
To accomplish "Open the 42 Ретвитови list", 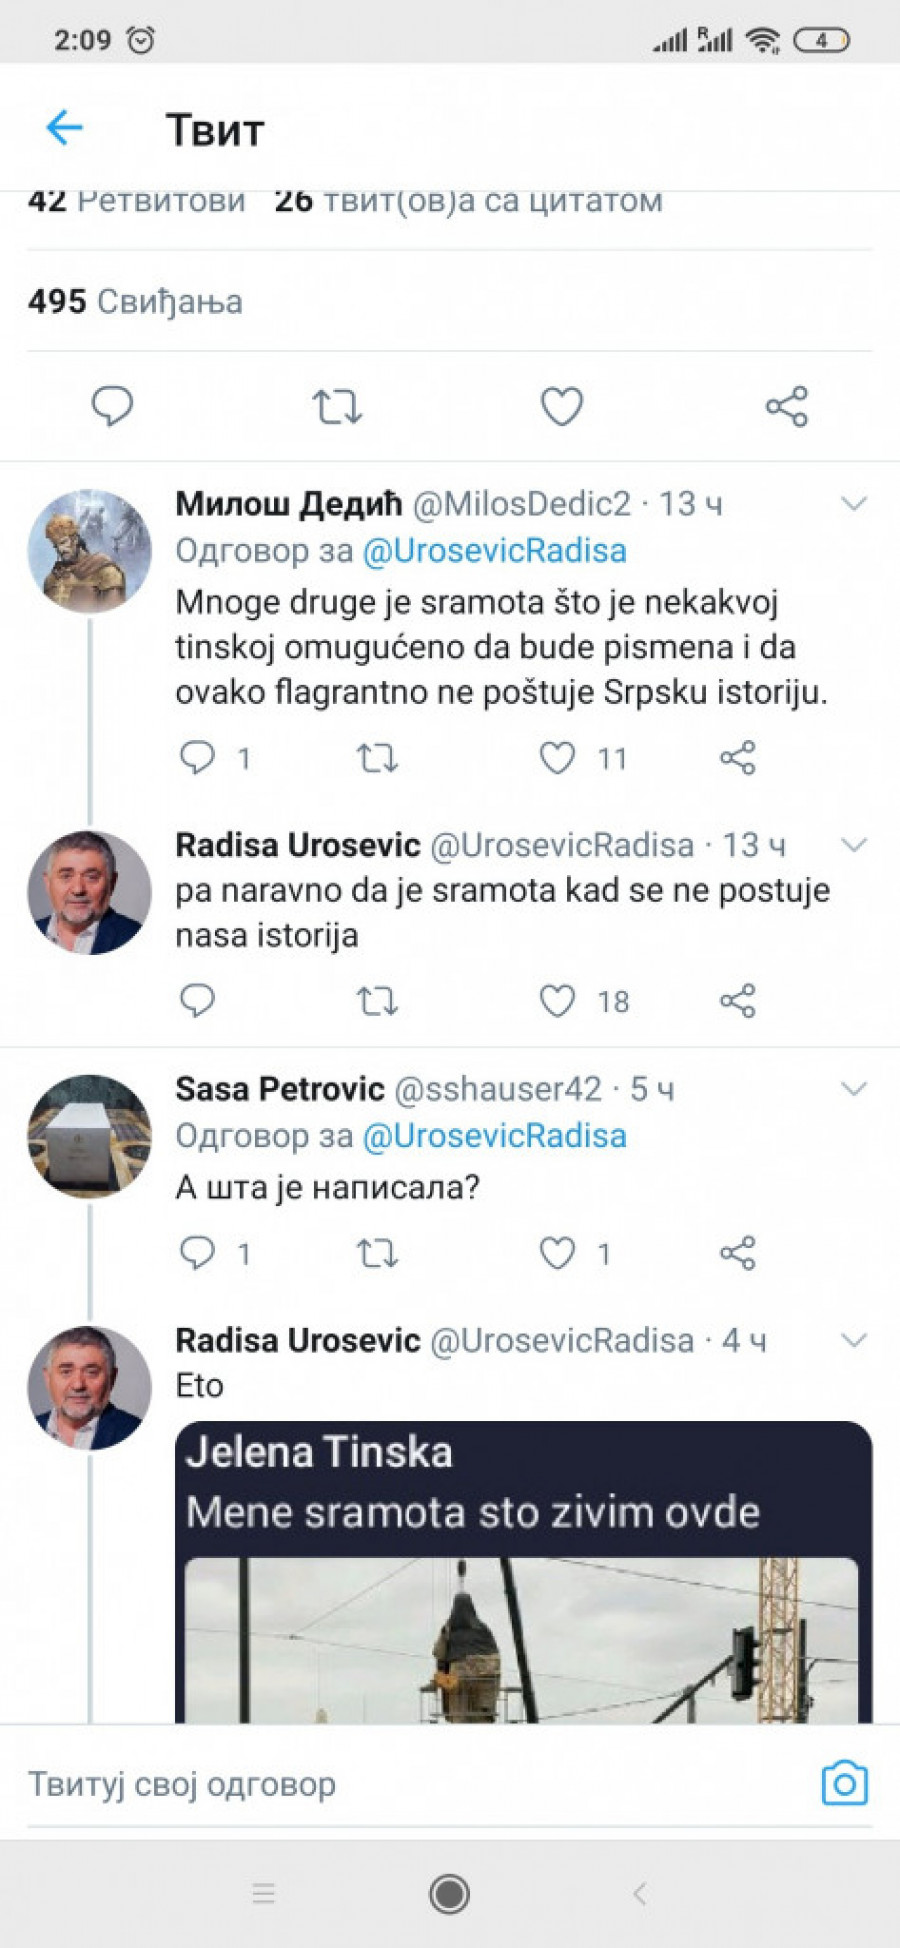I will 137,202.
